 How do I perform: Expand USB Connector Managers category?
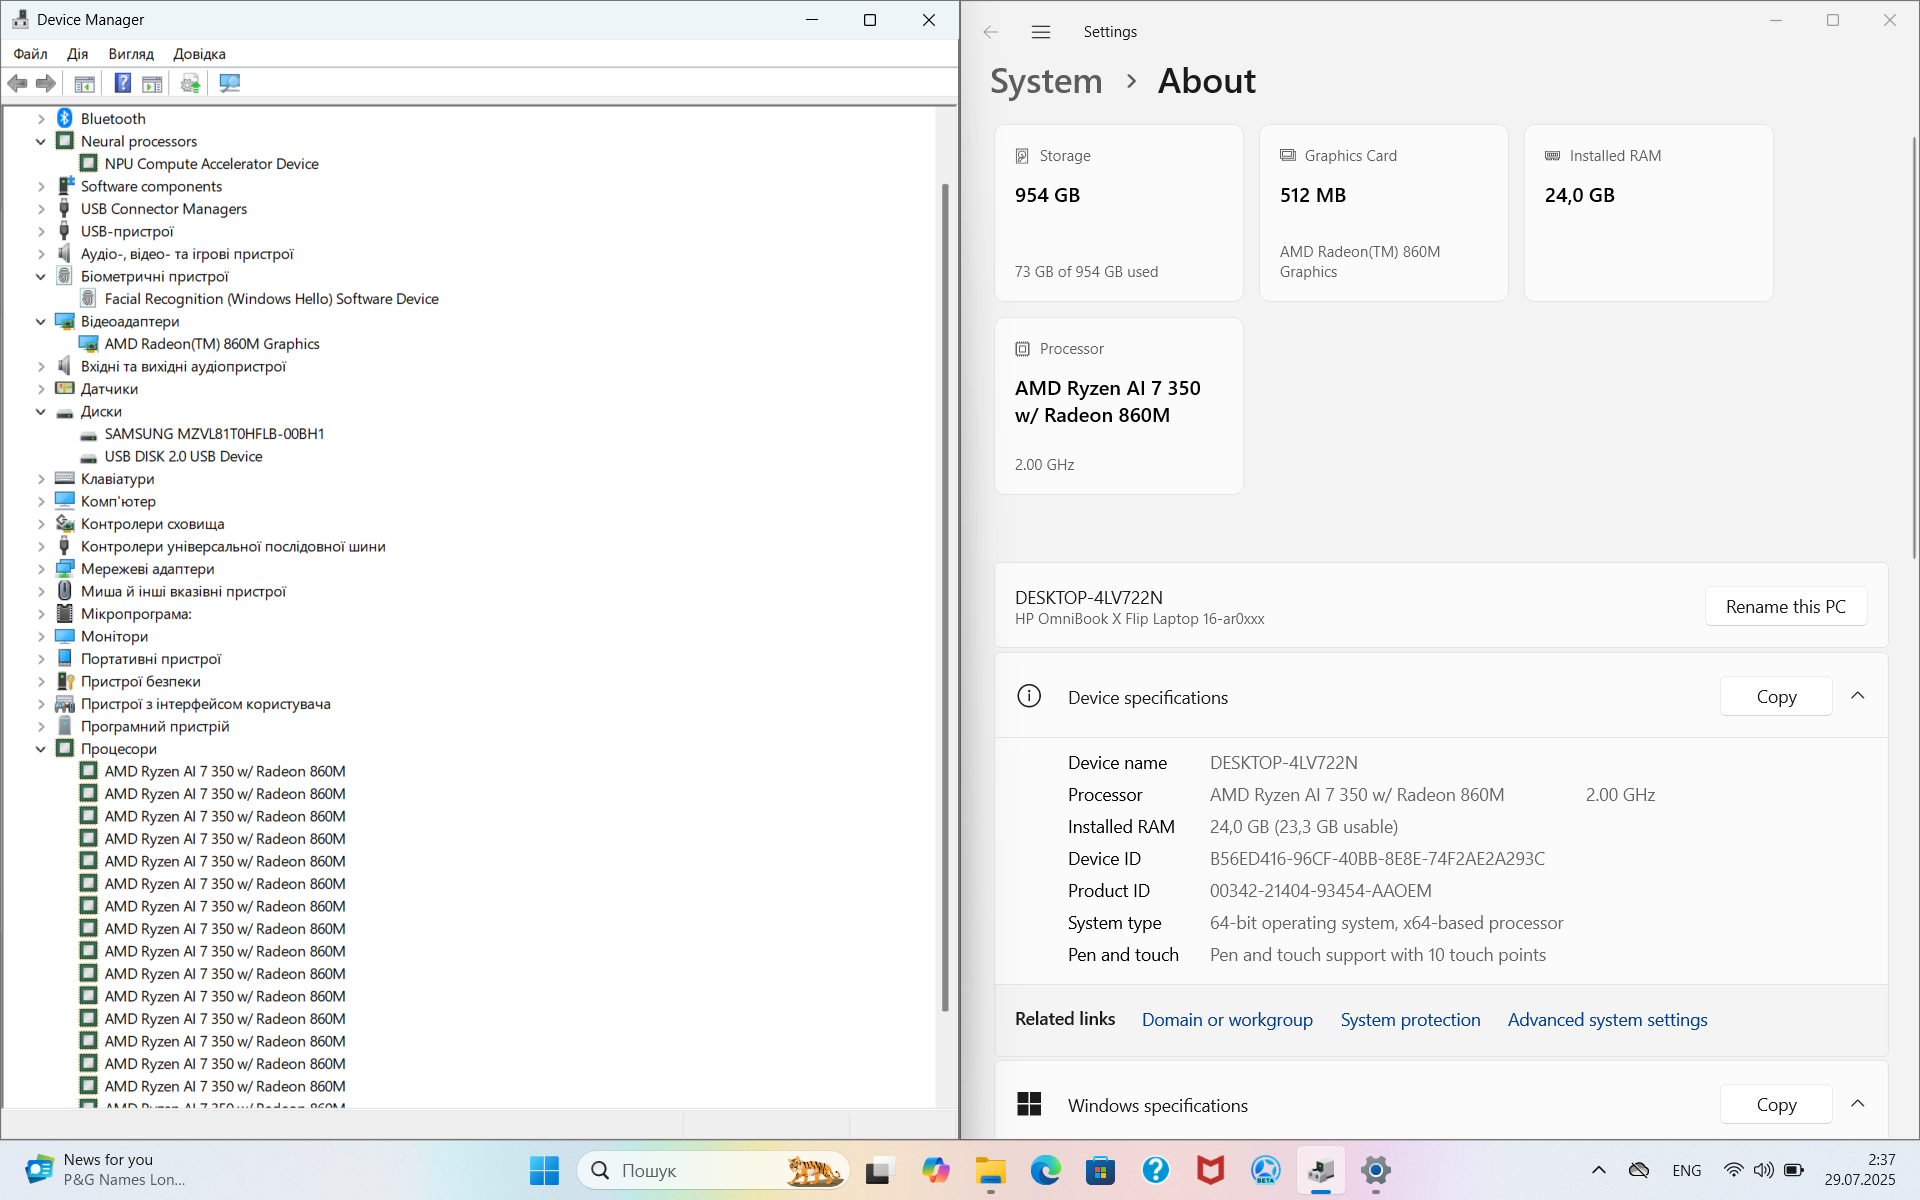click(41, 209)
